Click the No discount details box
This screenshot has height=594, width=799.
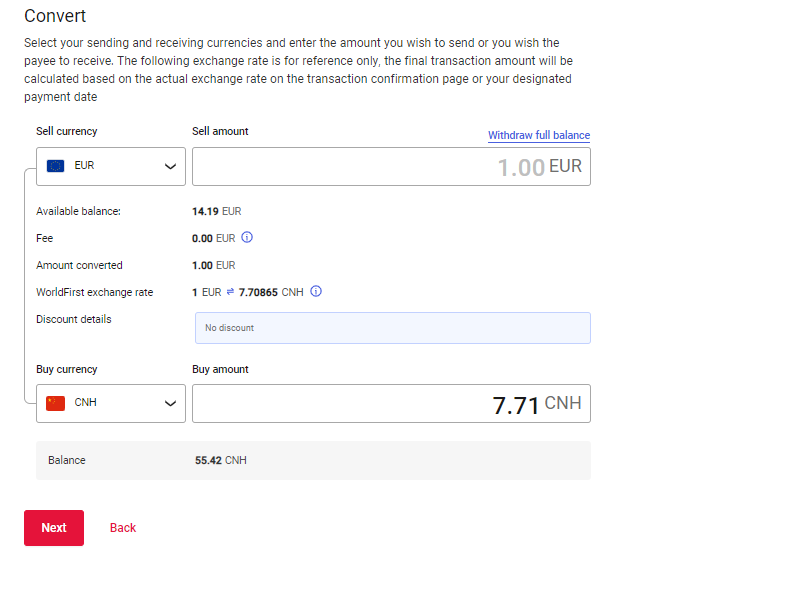(x=392, y=328)
